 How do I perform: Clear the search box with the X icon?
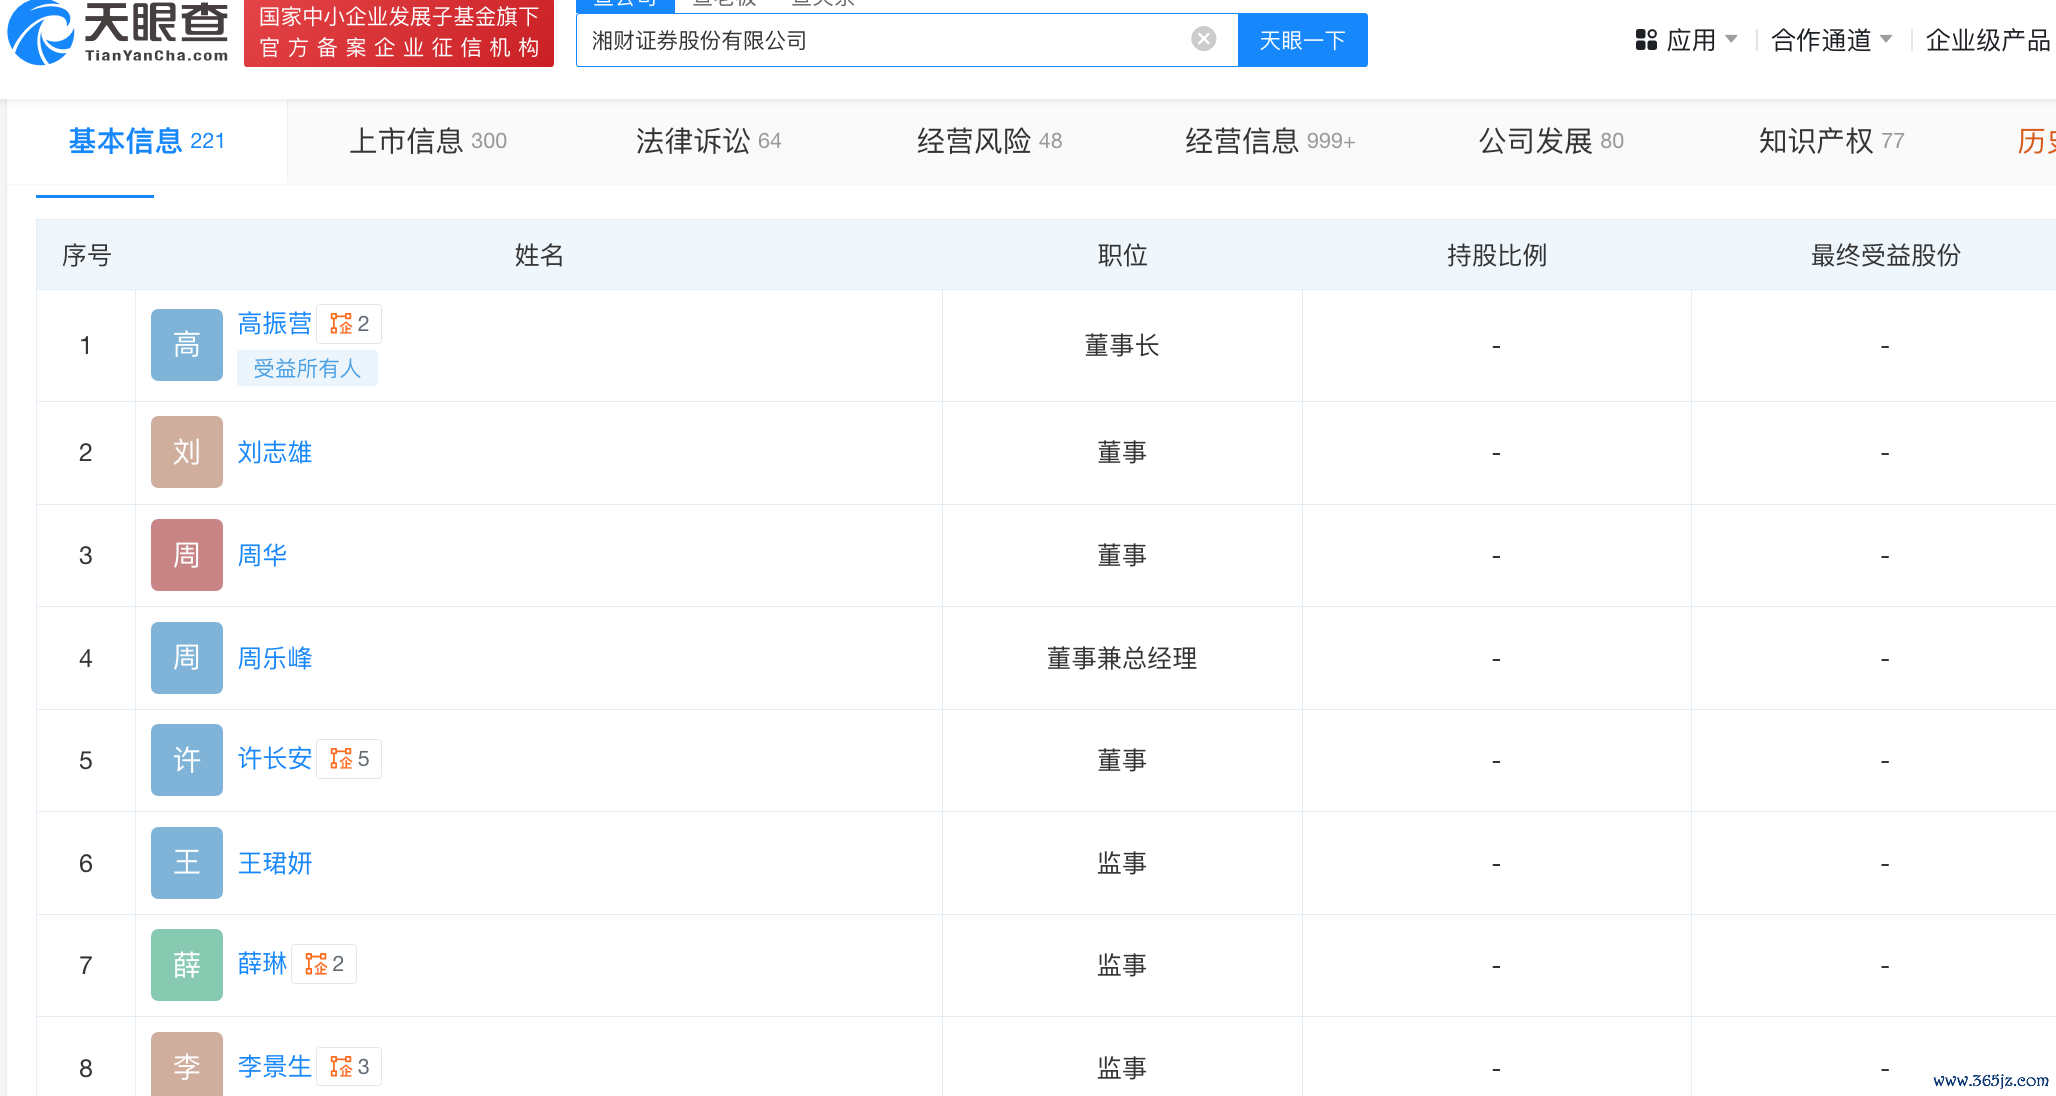click(1204, 39)
